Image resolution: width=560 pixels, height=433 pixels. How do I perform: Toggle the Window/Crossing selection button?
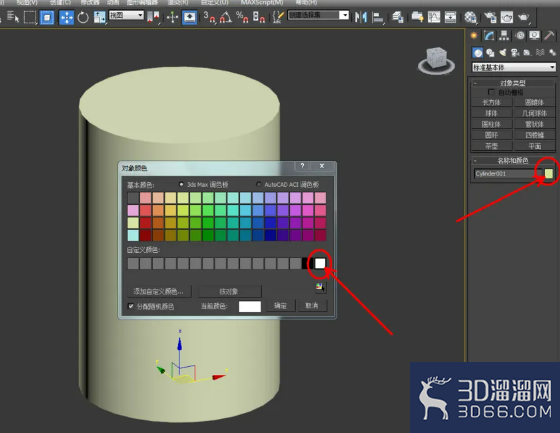coord(47,17)
